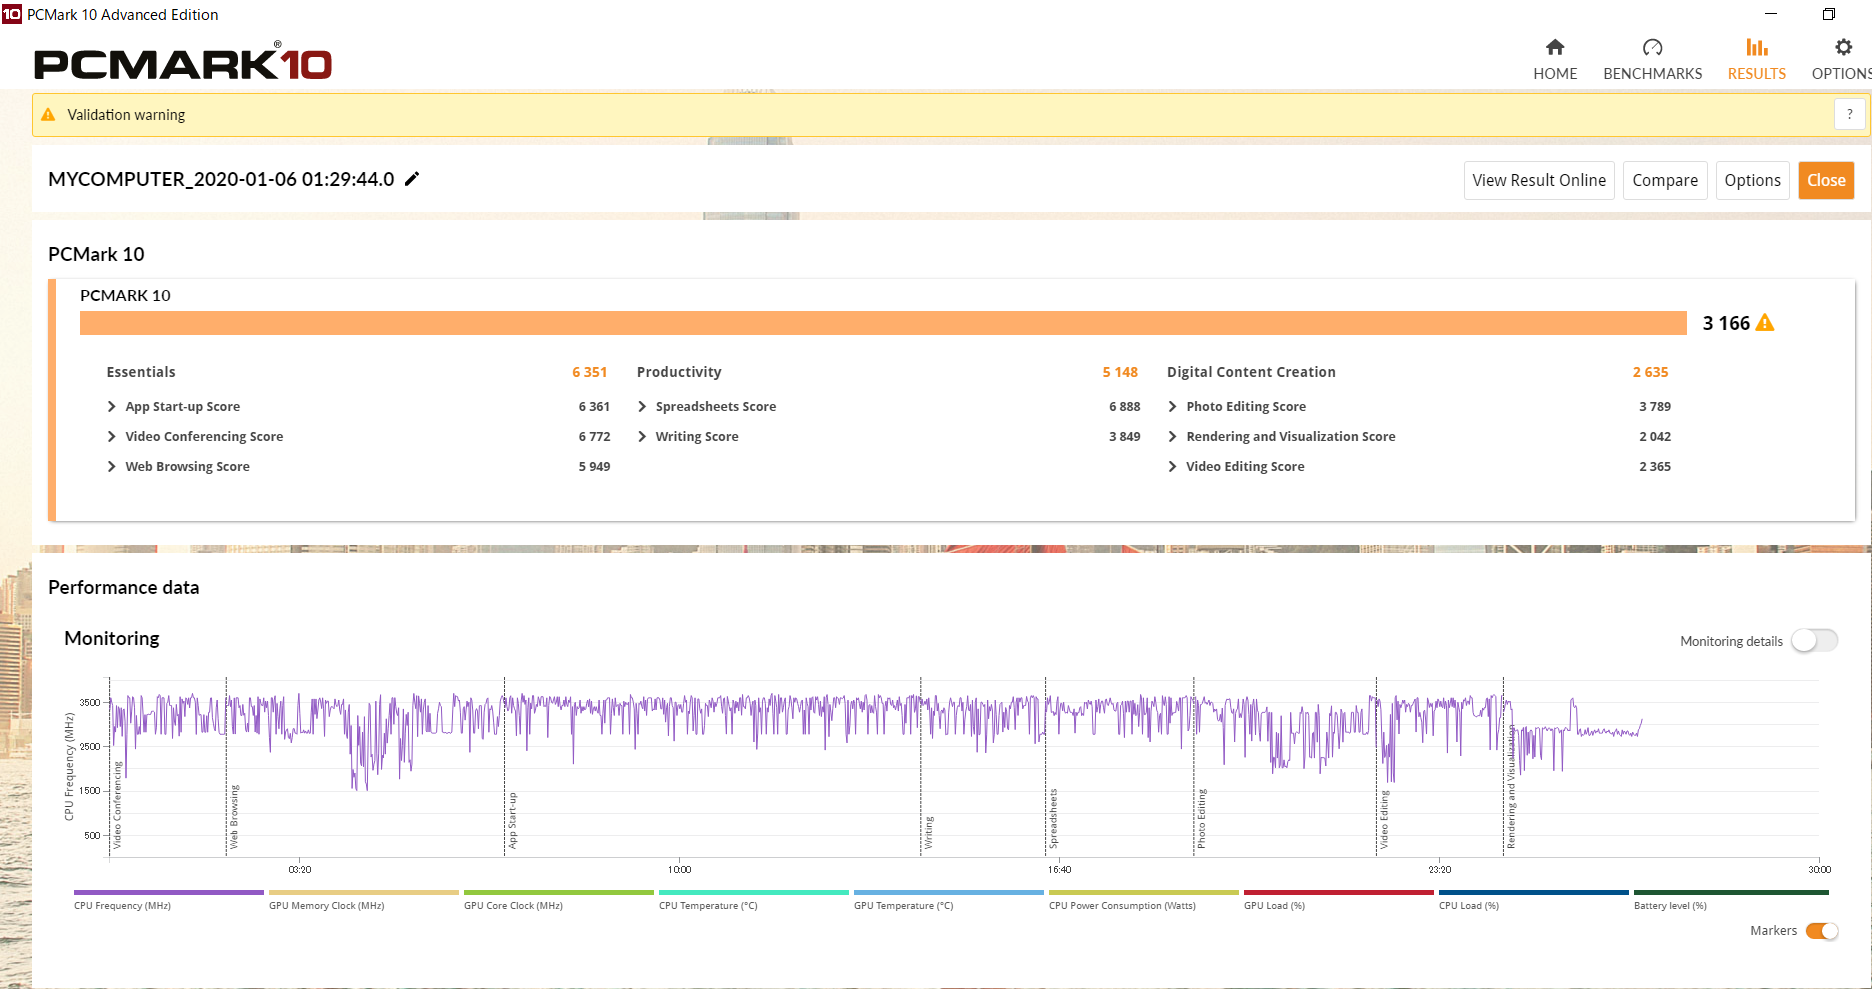
Task: Click the View Result Online button
Action: tap(1539, 181)
